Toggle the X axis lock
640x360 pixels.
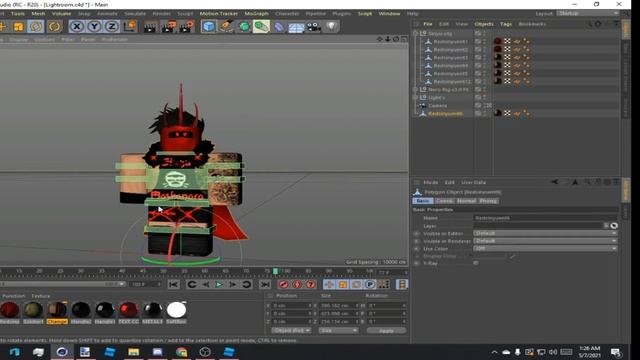pos(76,27)
